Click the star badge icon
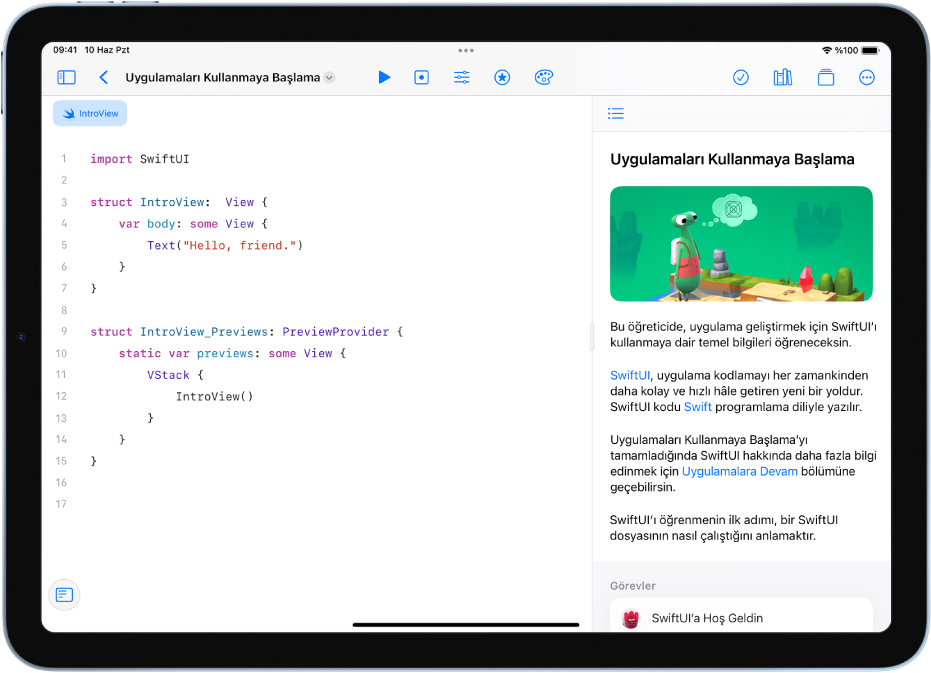 (x=502, y=77)
